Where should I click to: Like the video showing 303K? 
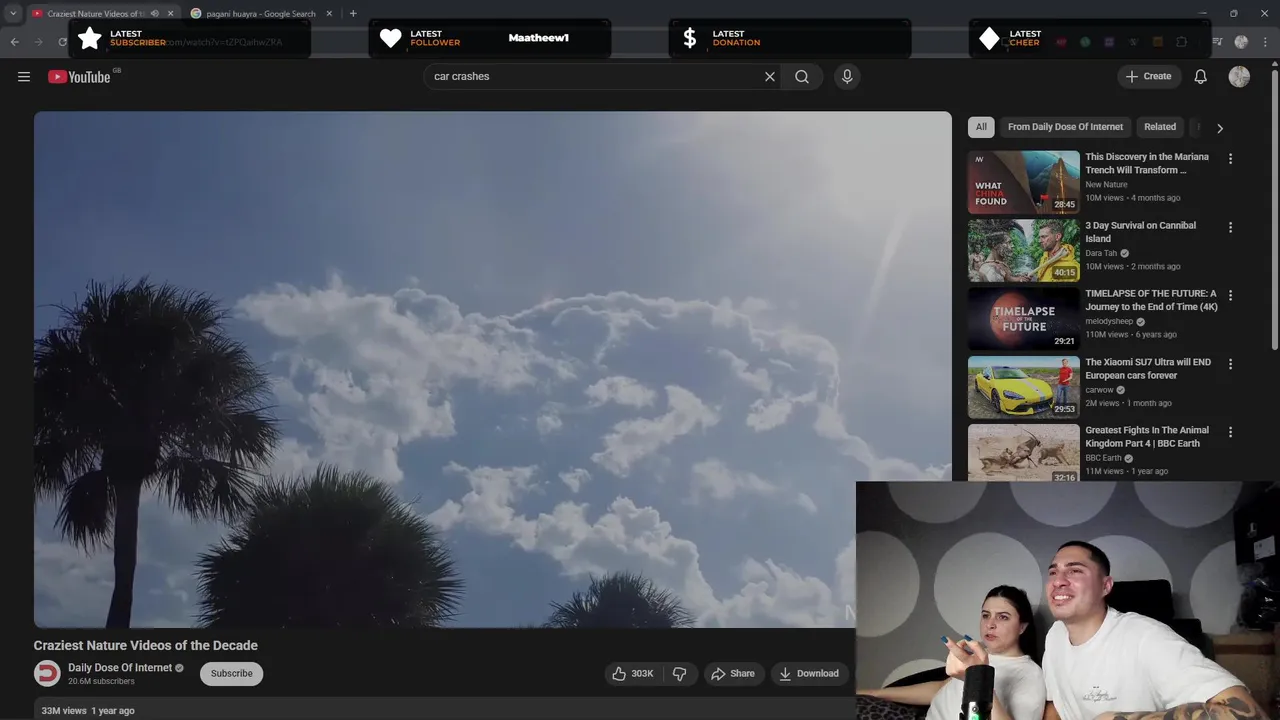coord(632,674)
